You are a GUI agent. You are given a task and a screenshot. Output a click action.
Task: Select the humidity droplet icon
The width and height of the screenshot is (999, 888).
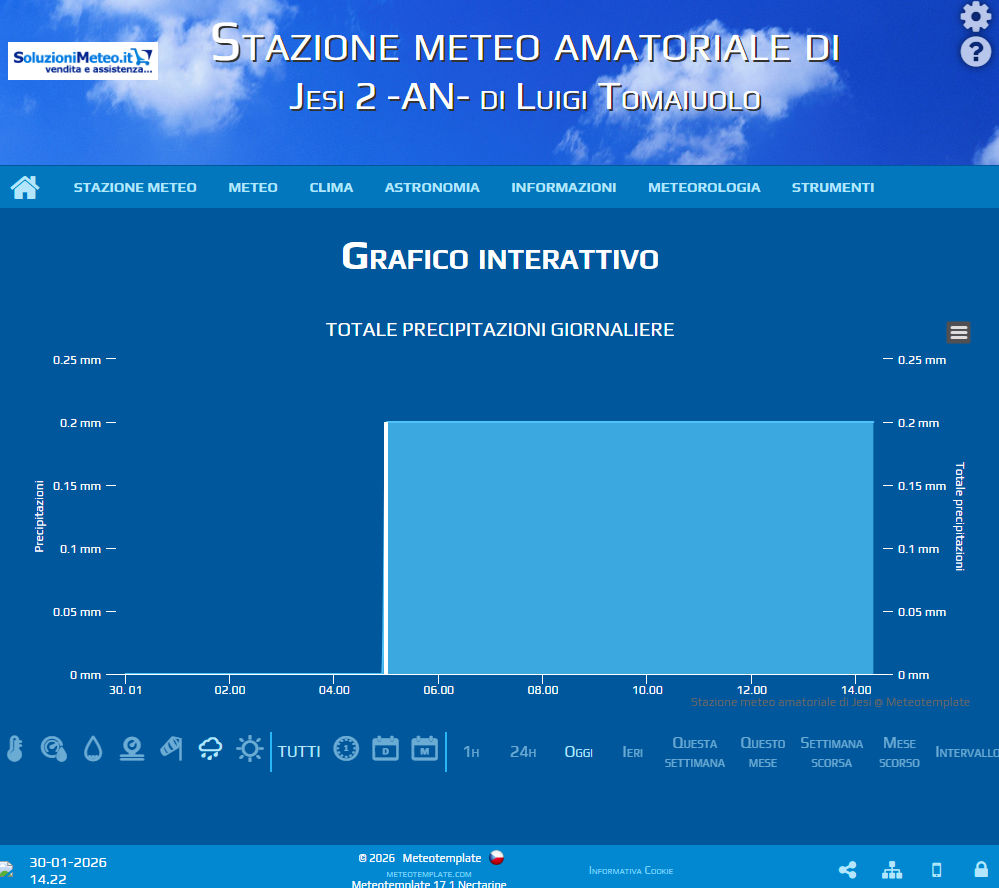coord(93,749)
